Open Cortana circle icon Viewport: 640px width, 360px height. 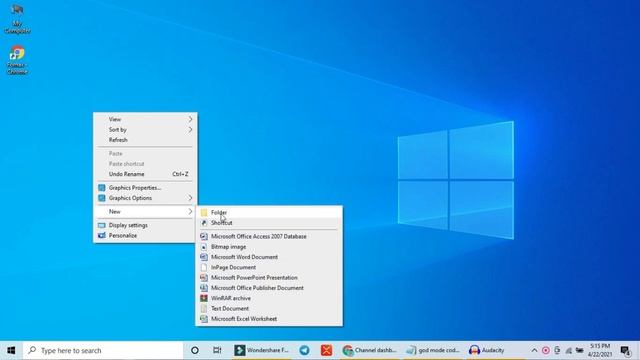(x=195, y=350)
